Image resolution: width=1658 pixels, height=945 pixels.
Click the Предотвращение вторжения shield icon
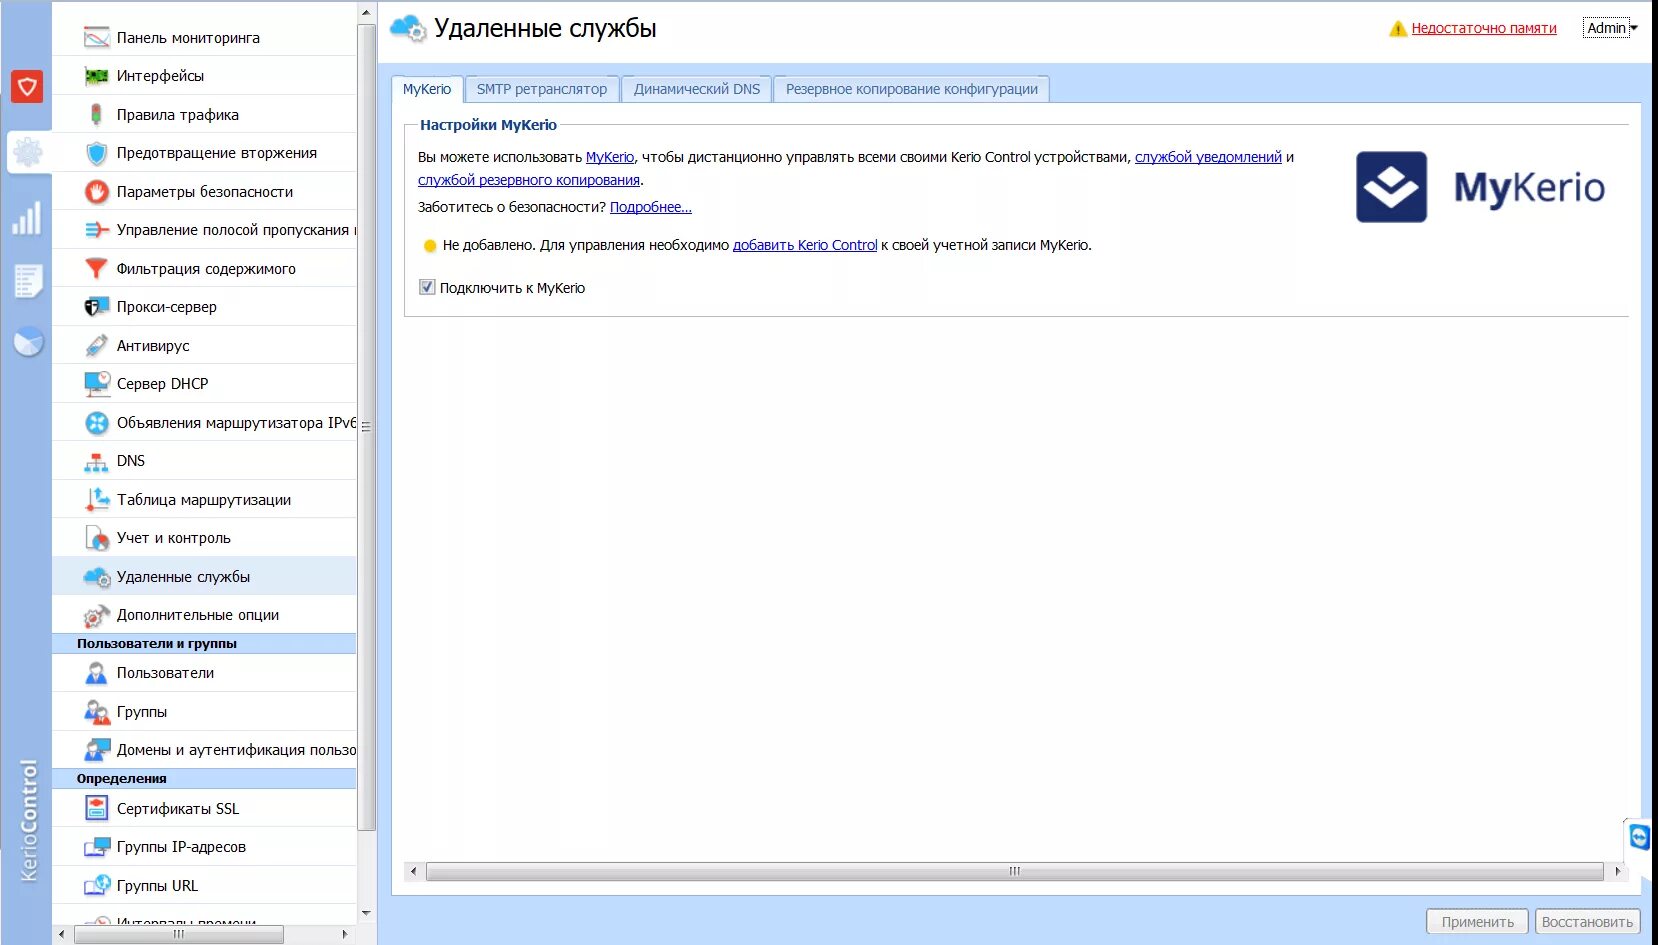click(96, 153)
